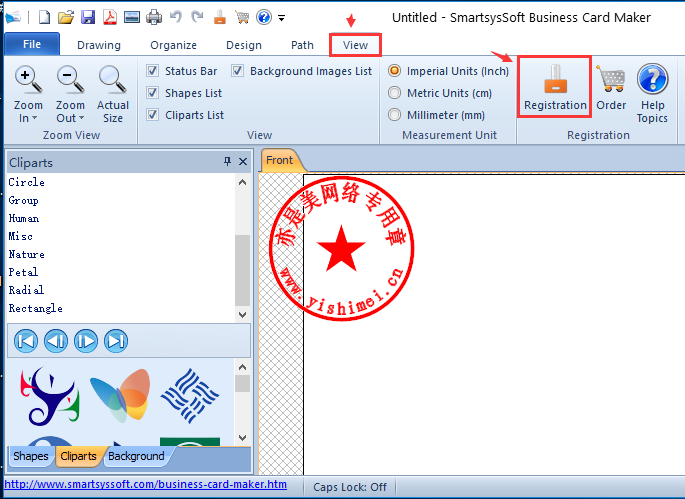Screen dimensions: 685x499
Task: Pick the butterfly clipart thumbnail
Action: pyautogui.click(x=121, y=395)
